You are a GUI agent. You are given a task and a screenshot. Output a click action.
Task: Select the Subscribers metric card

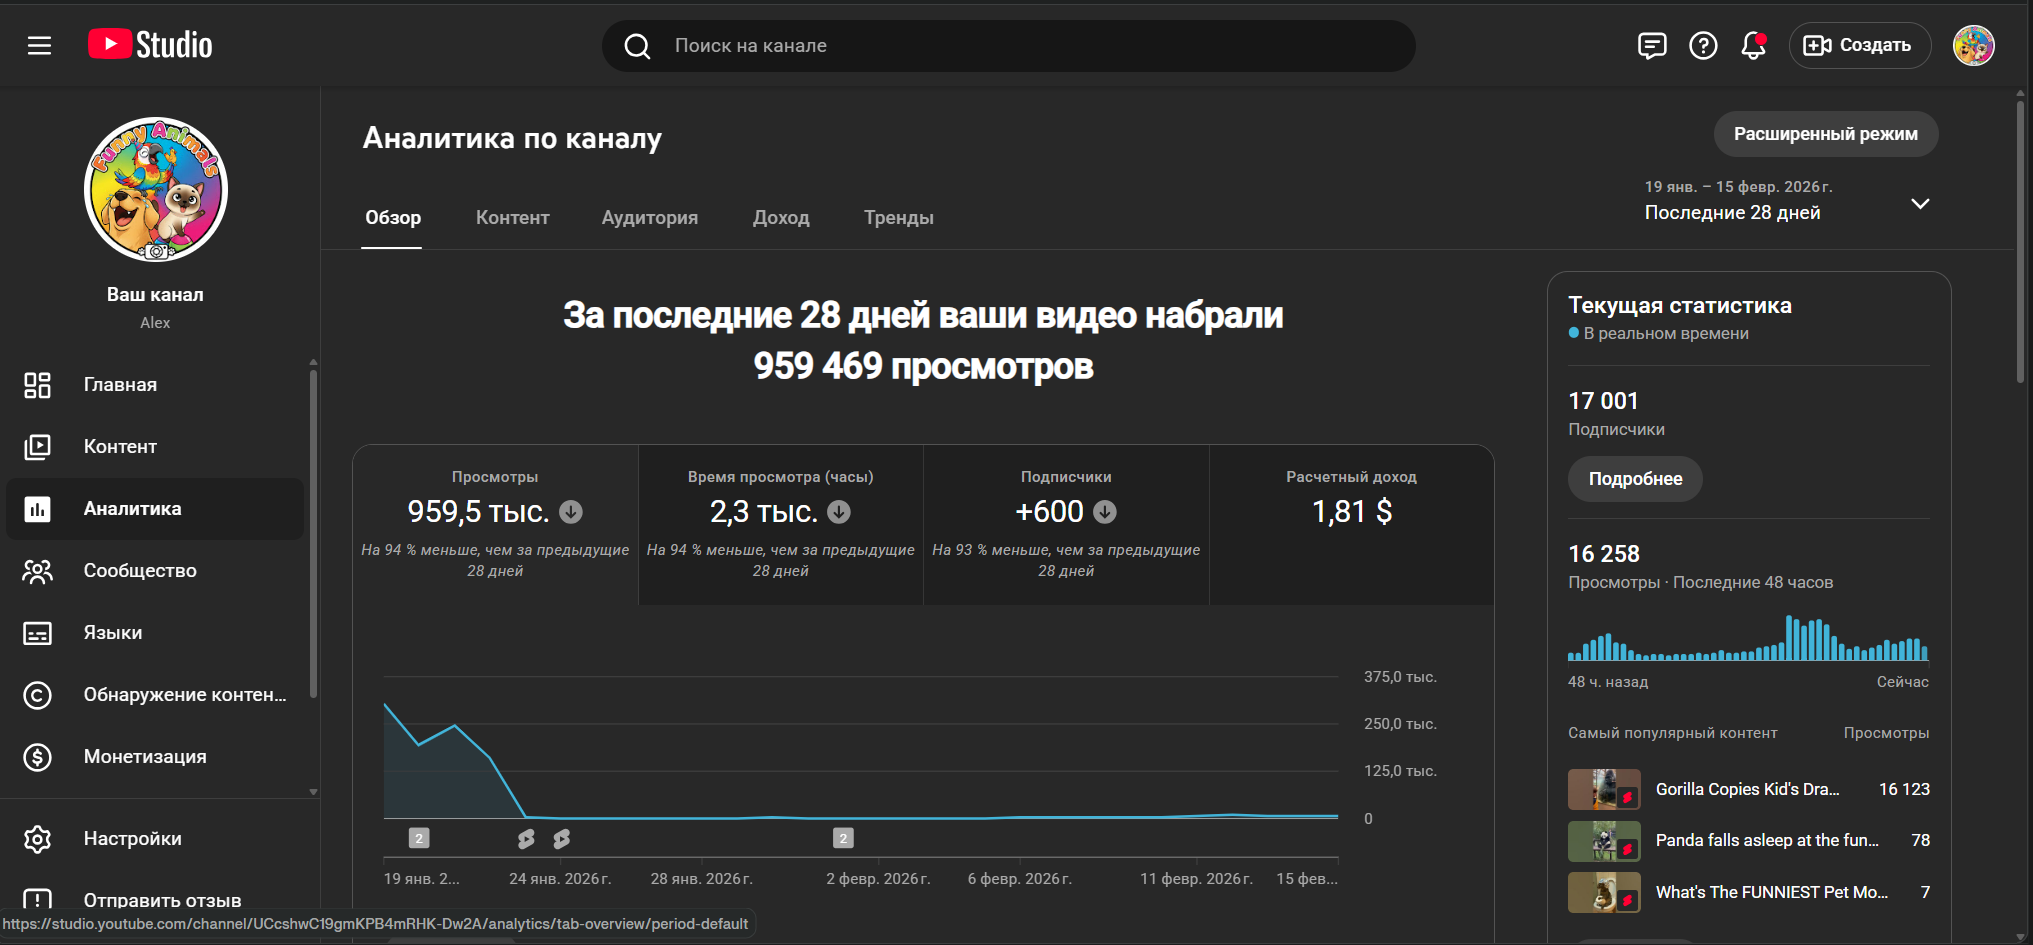click(1065, 525)
